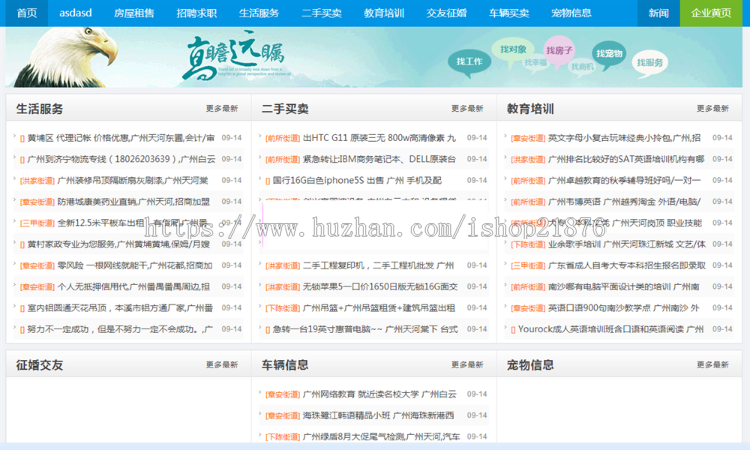Open listing 黄村家政专业为您服务

tap(119, 244)
